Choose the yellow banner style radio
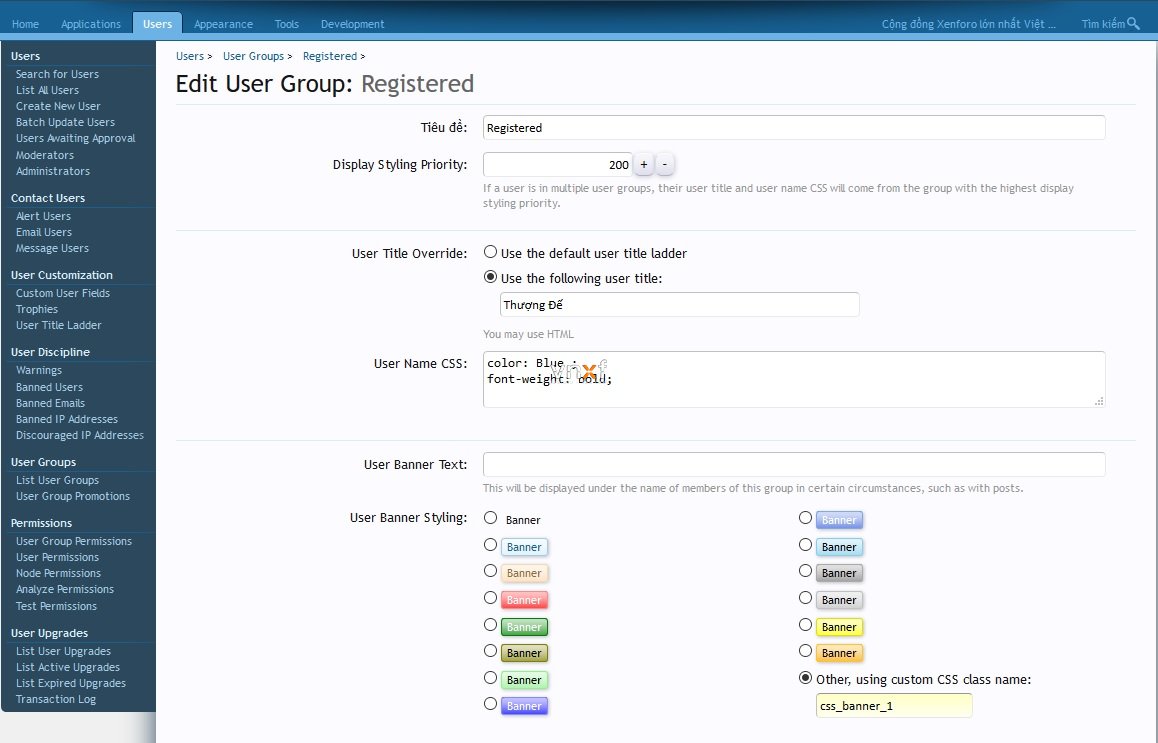This screenshot has height=743, width=1158. pos(806,625)
